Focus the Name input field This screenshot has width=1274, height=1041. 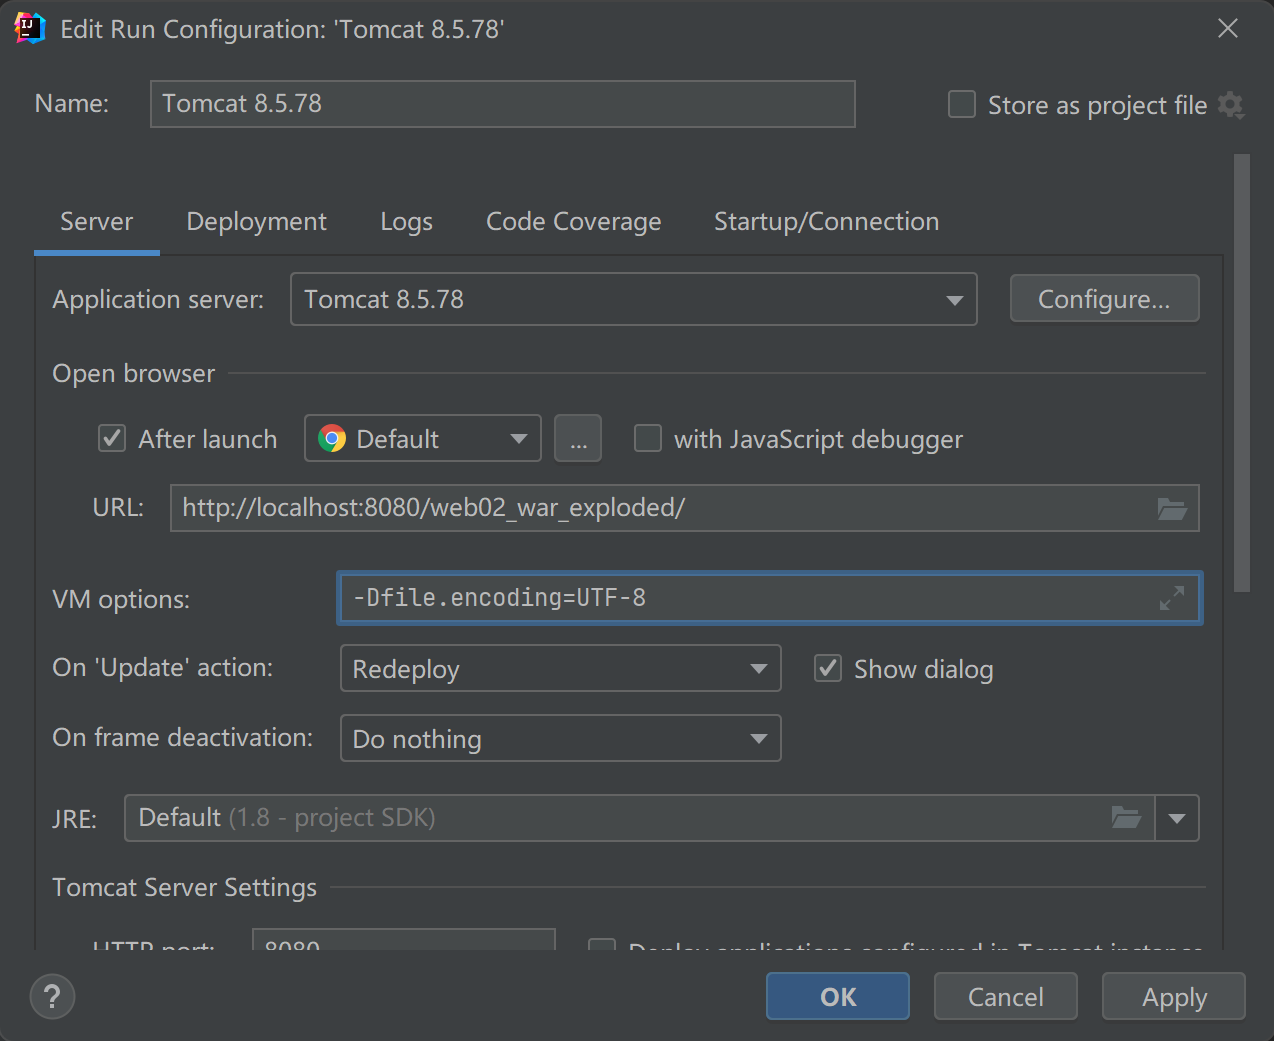(503, 104)
